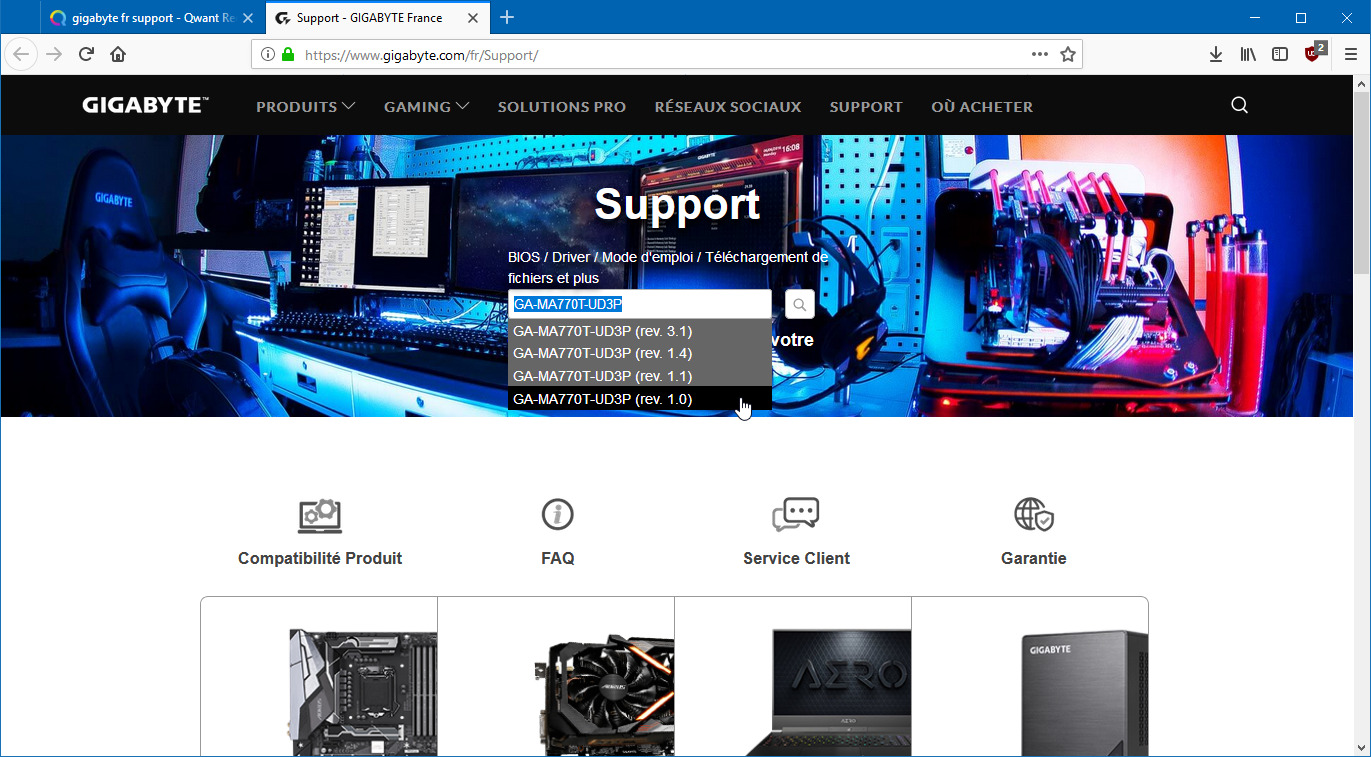Open the page actions three-dot menu
The width and height of the screenshot is (1371, 757).
1040,54
